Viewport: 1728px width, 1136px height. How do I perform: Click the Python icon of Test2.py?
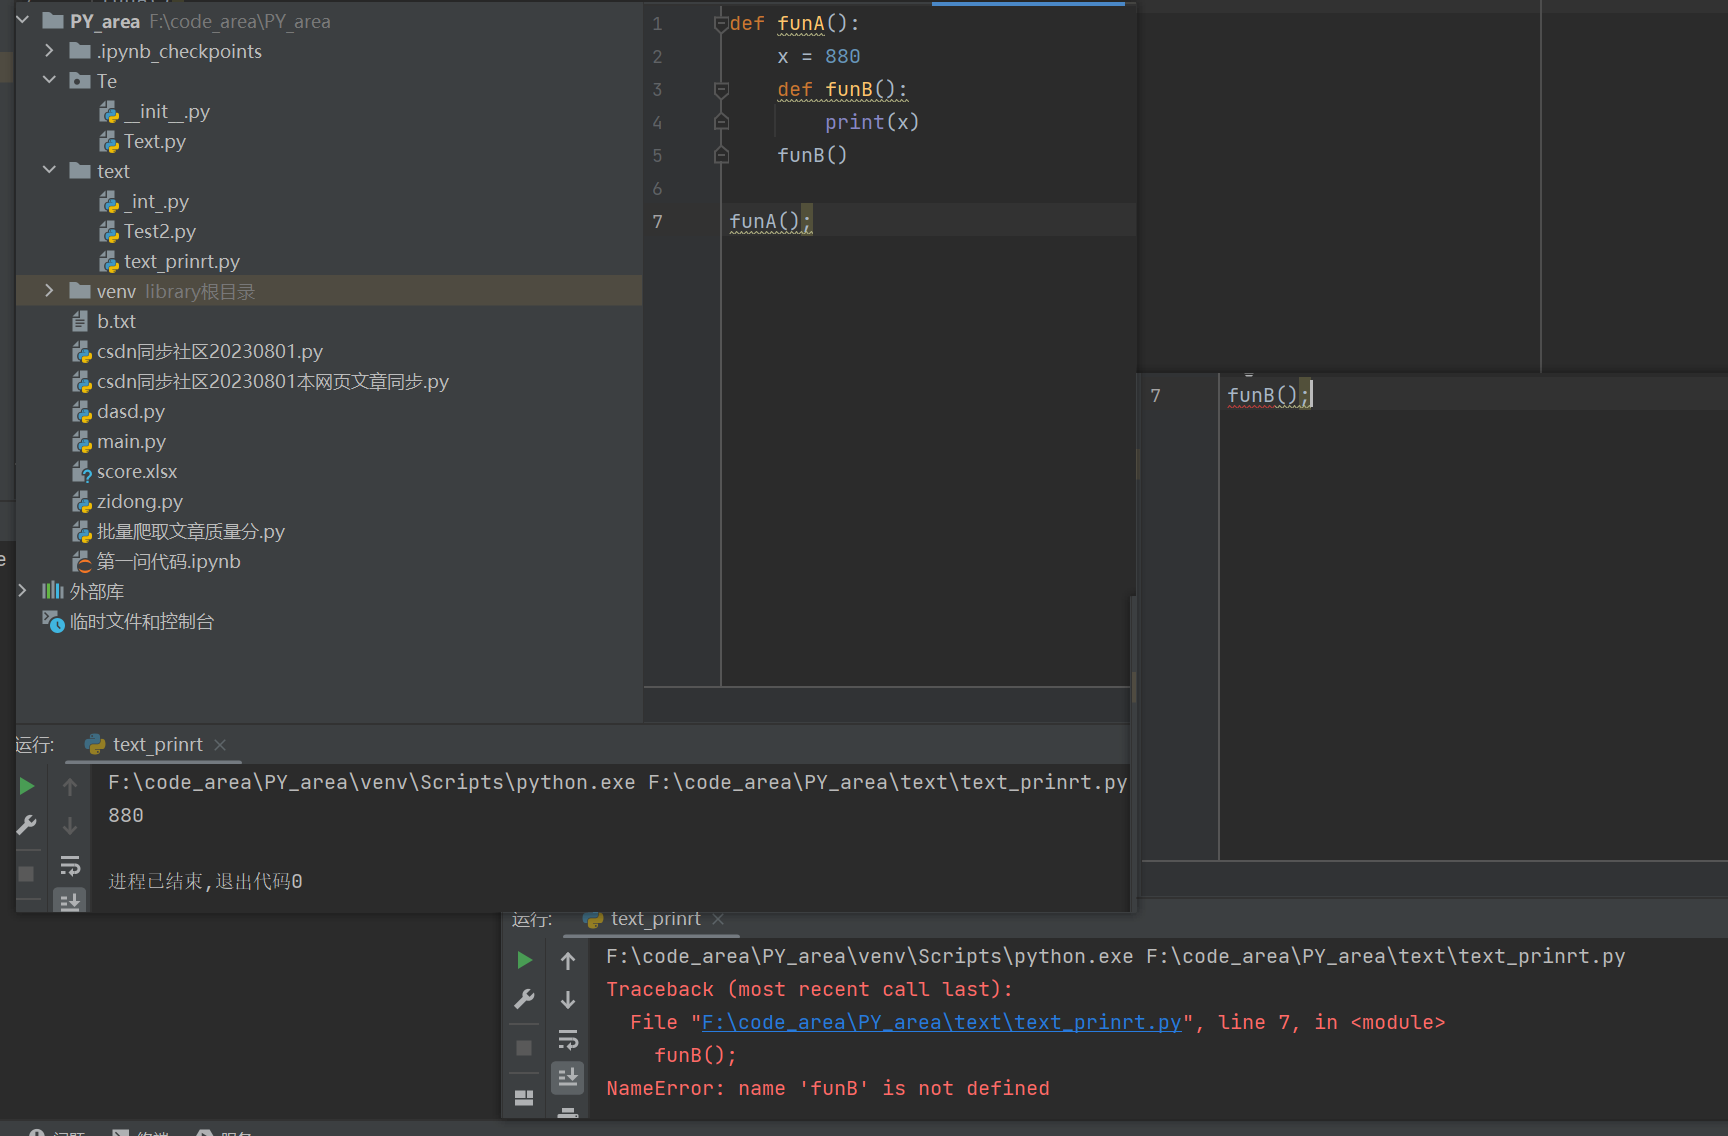[109, 232]
